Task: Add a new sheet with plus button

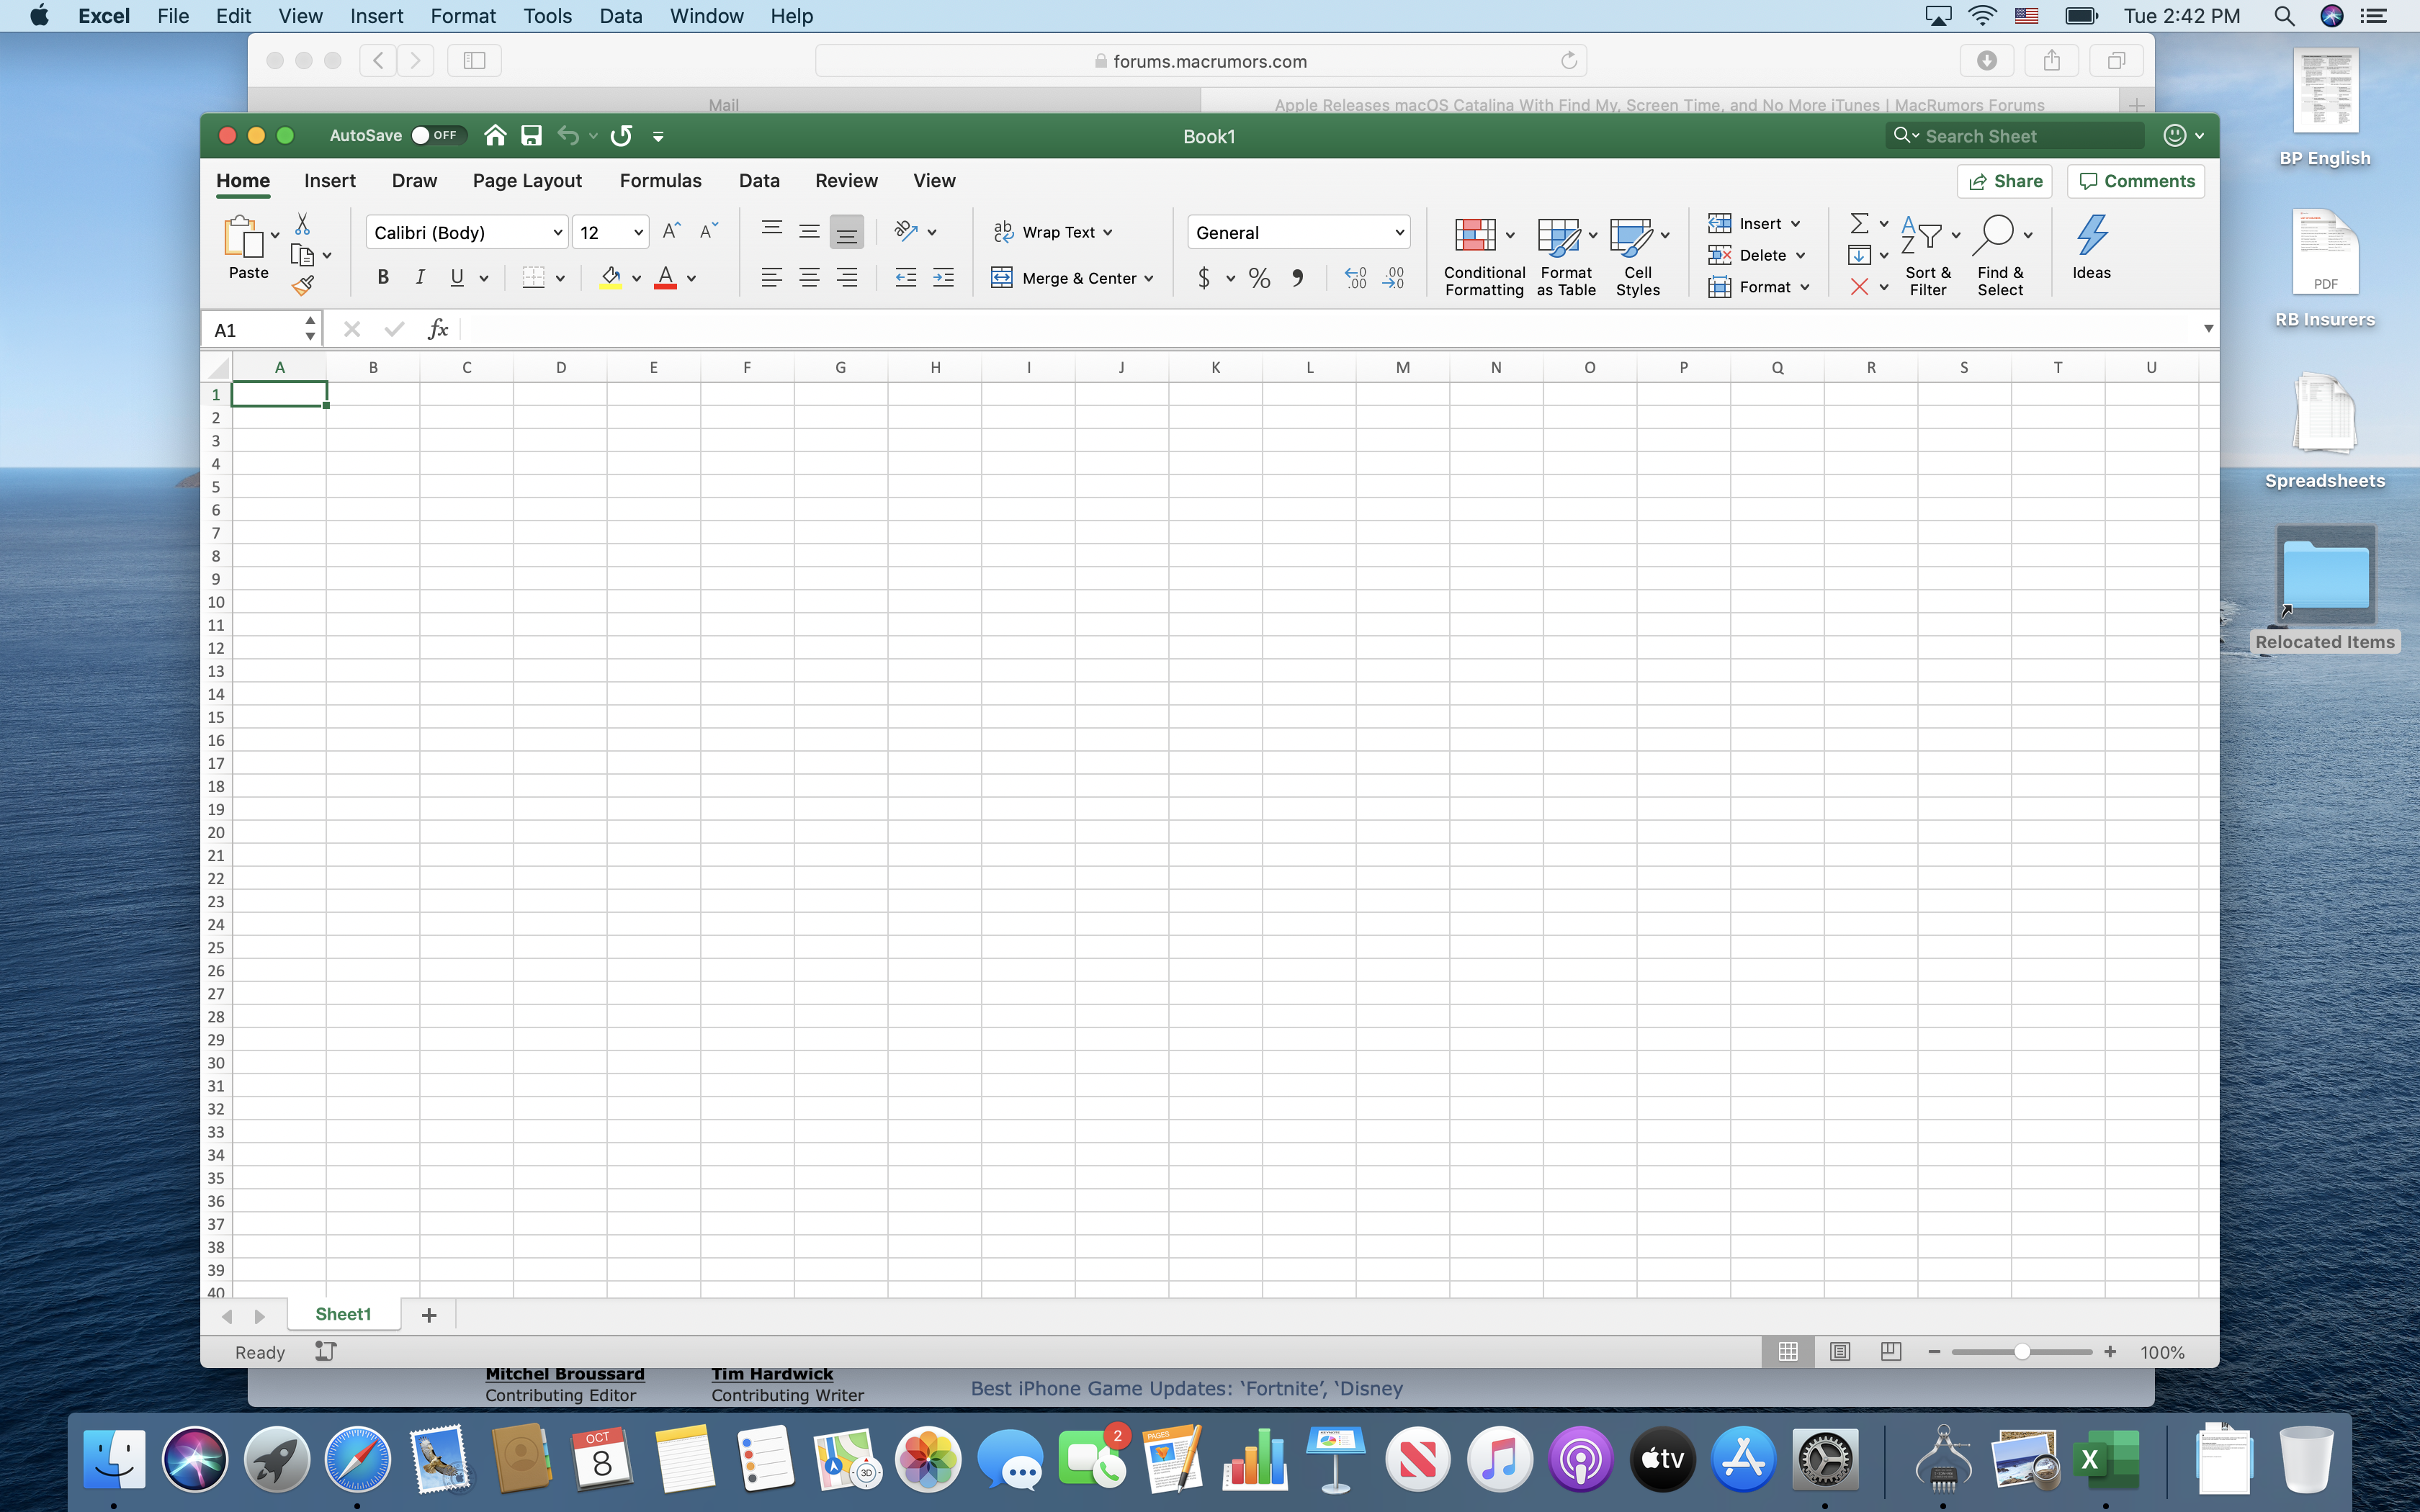Action: tap(429, 1315)
